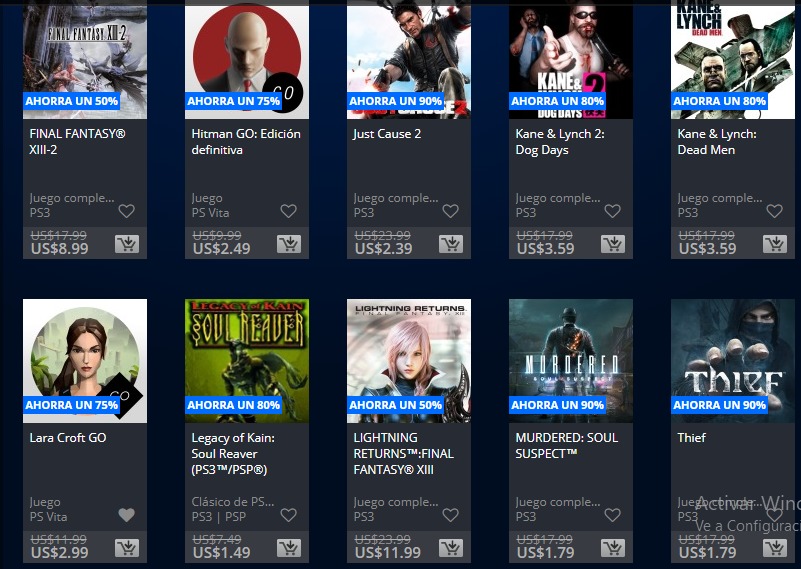
Task: Add Legacy of Kain Soul Reaver to cart
Action: (x=289, y=548)
